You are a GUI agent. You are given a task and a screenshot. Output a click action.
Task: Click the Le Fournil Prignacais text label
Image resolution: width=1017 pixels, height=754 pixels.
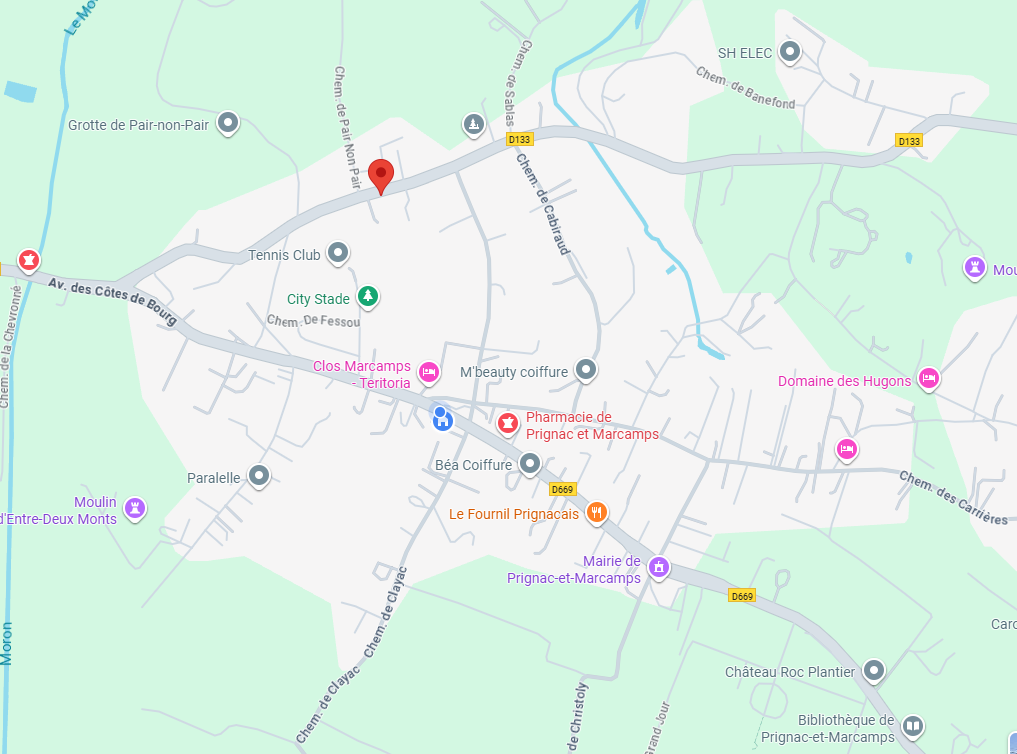coord(514,514)
